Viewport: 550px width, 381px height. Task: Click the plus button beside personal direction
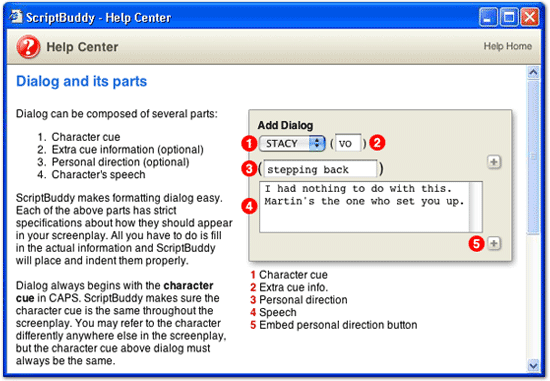pyautogui.click(x=494, y=162)
